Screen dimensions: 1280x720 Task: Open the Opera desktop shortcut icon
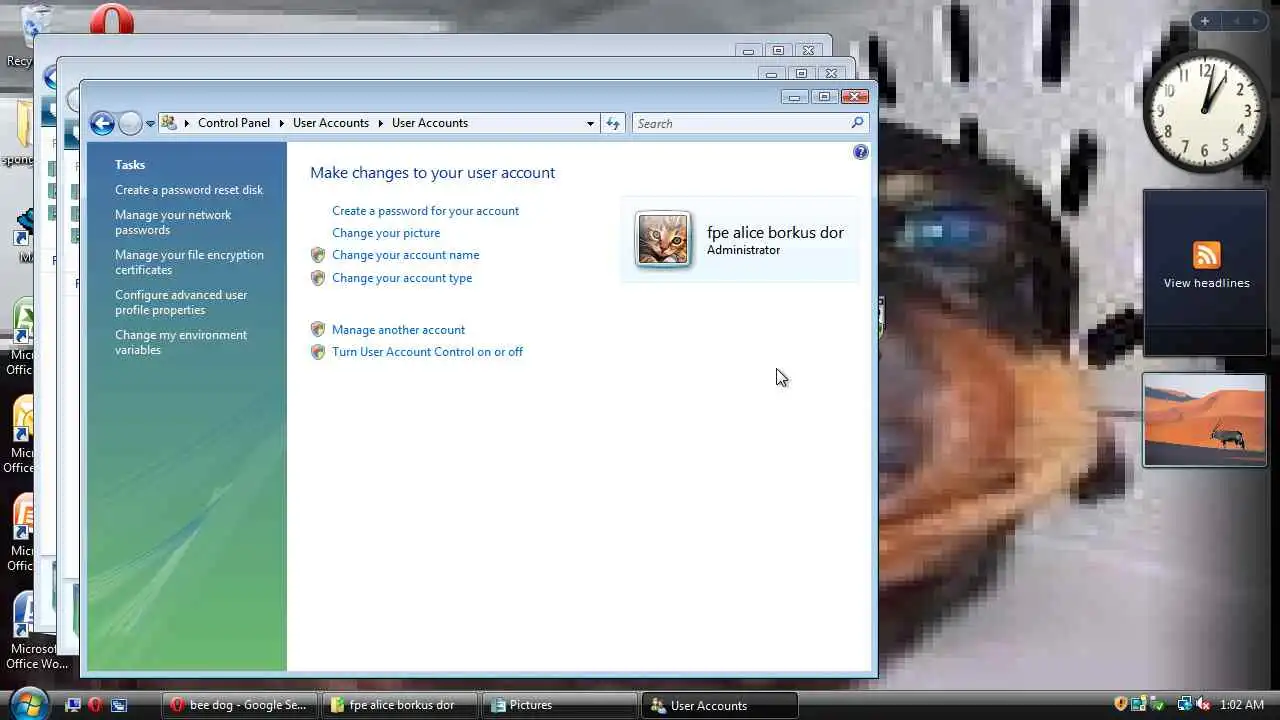tap(112, 18)
